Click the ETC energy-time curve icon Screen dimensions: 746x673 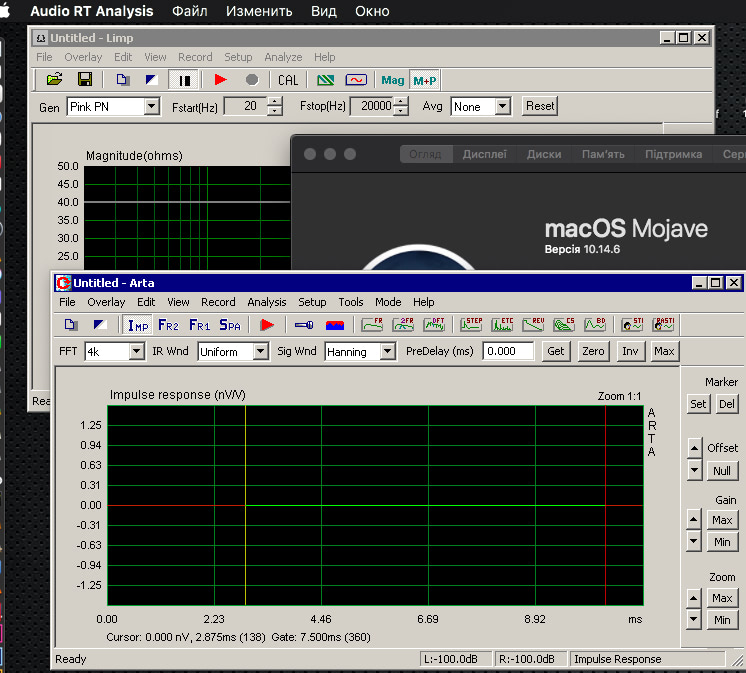coord(503,325)
